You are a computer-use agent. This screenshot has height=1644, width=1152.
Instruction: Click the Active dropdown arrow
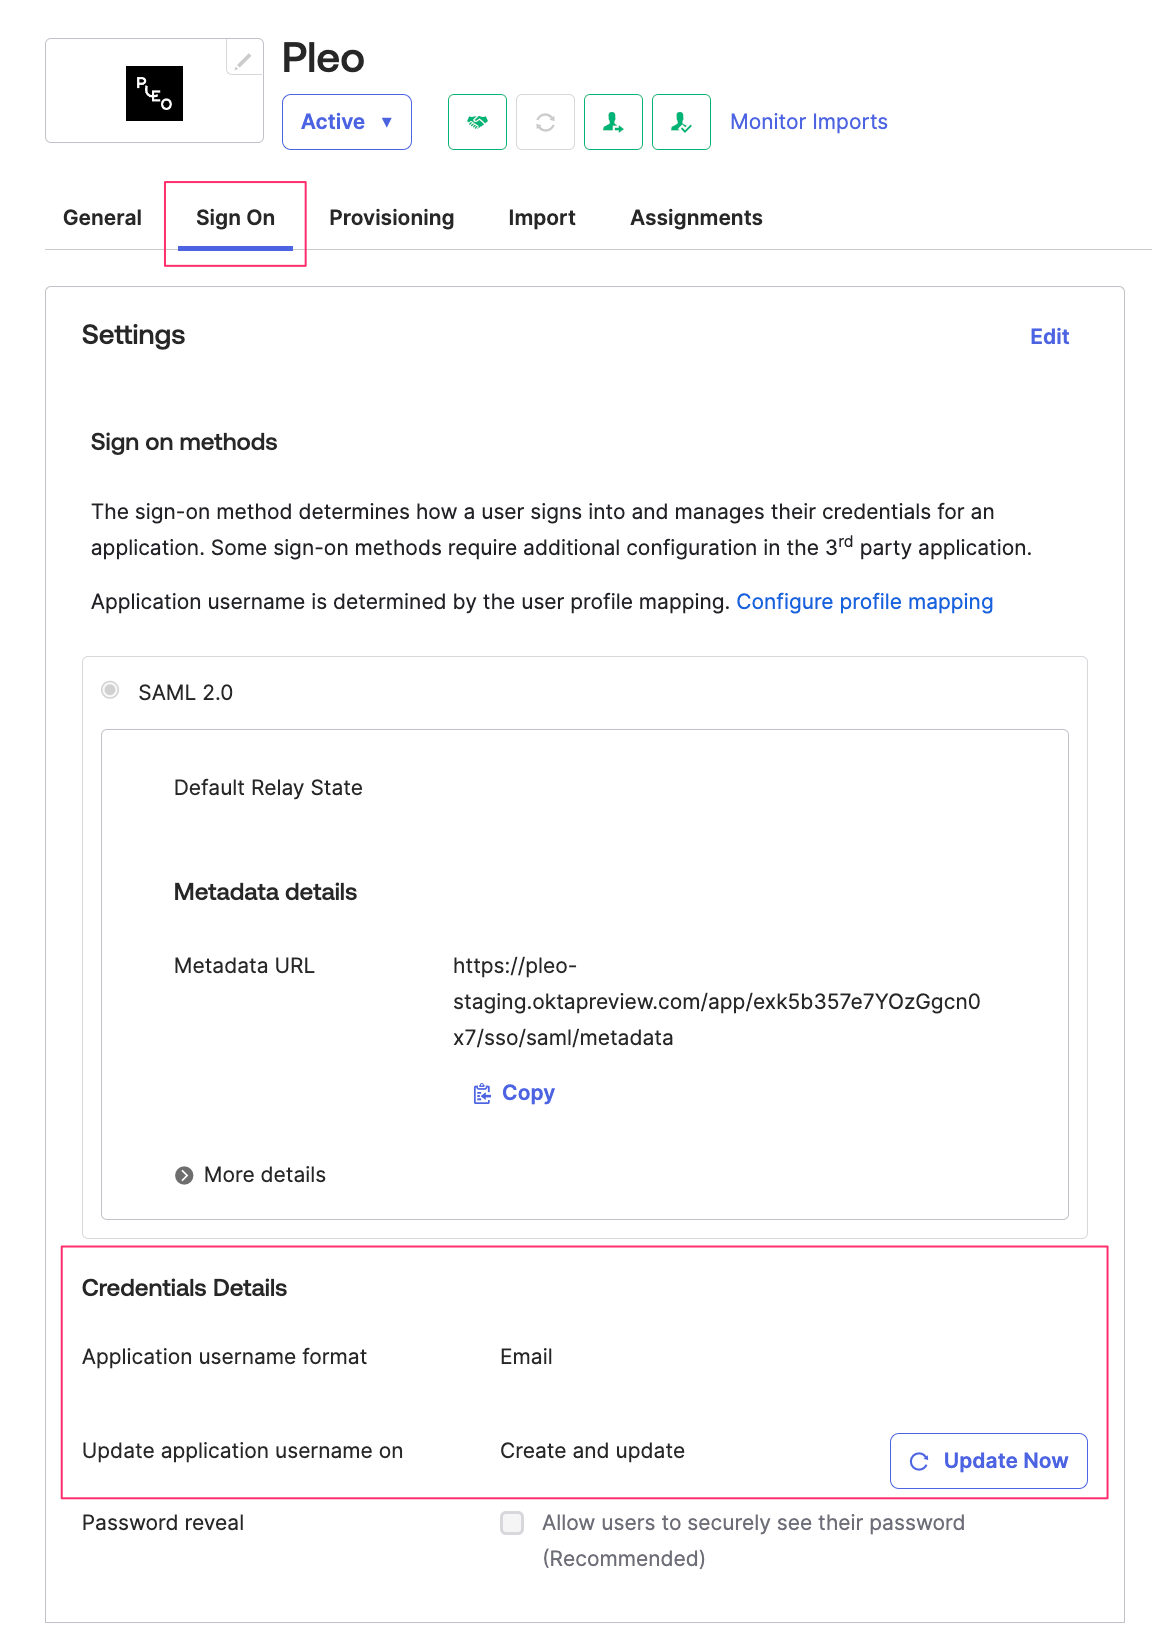[387, 122]
